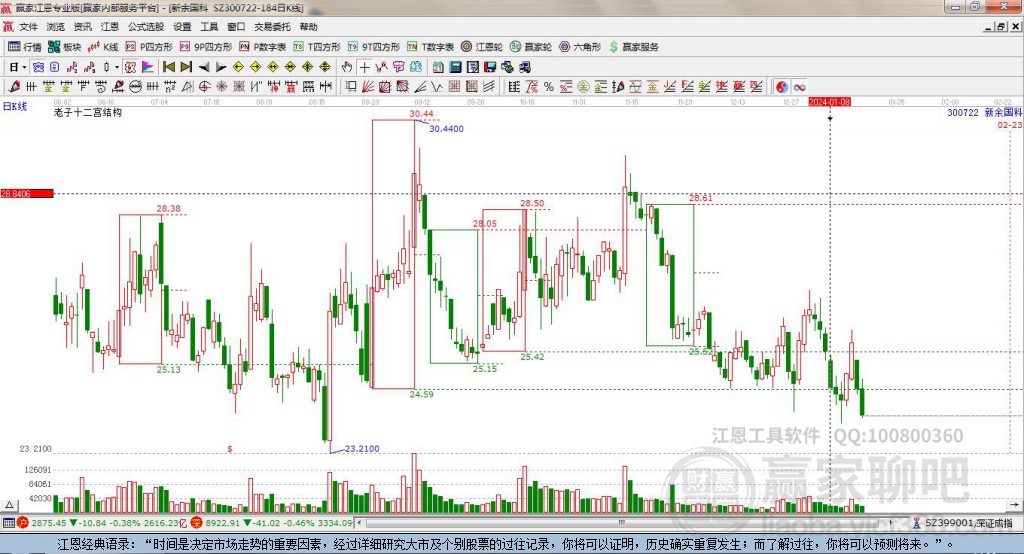
Task: Open the calendar 21 icon
Action: [x=438, y=67]
